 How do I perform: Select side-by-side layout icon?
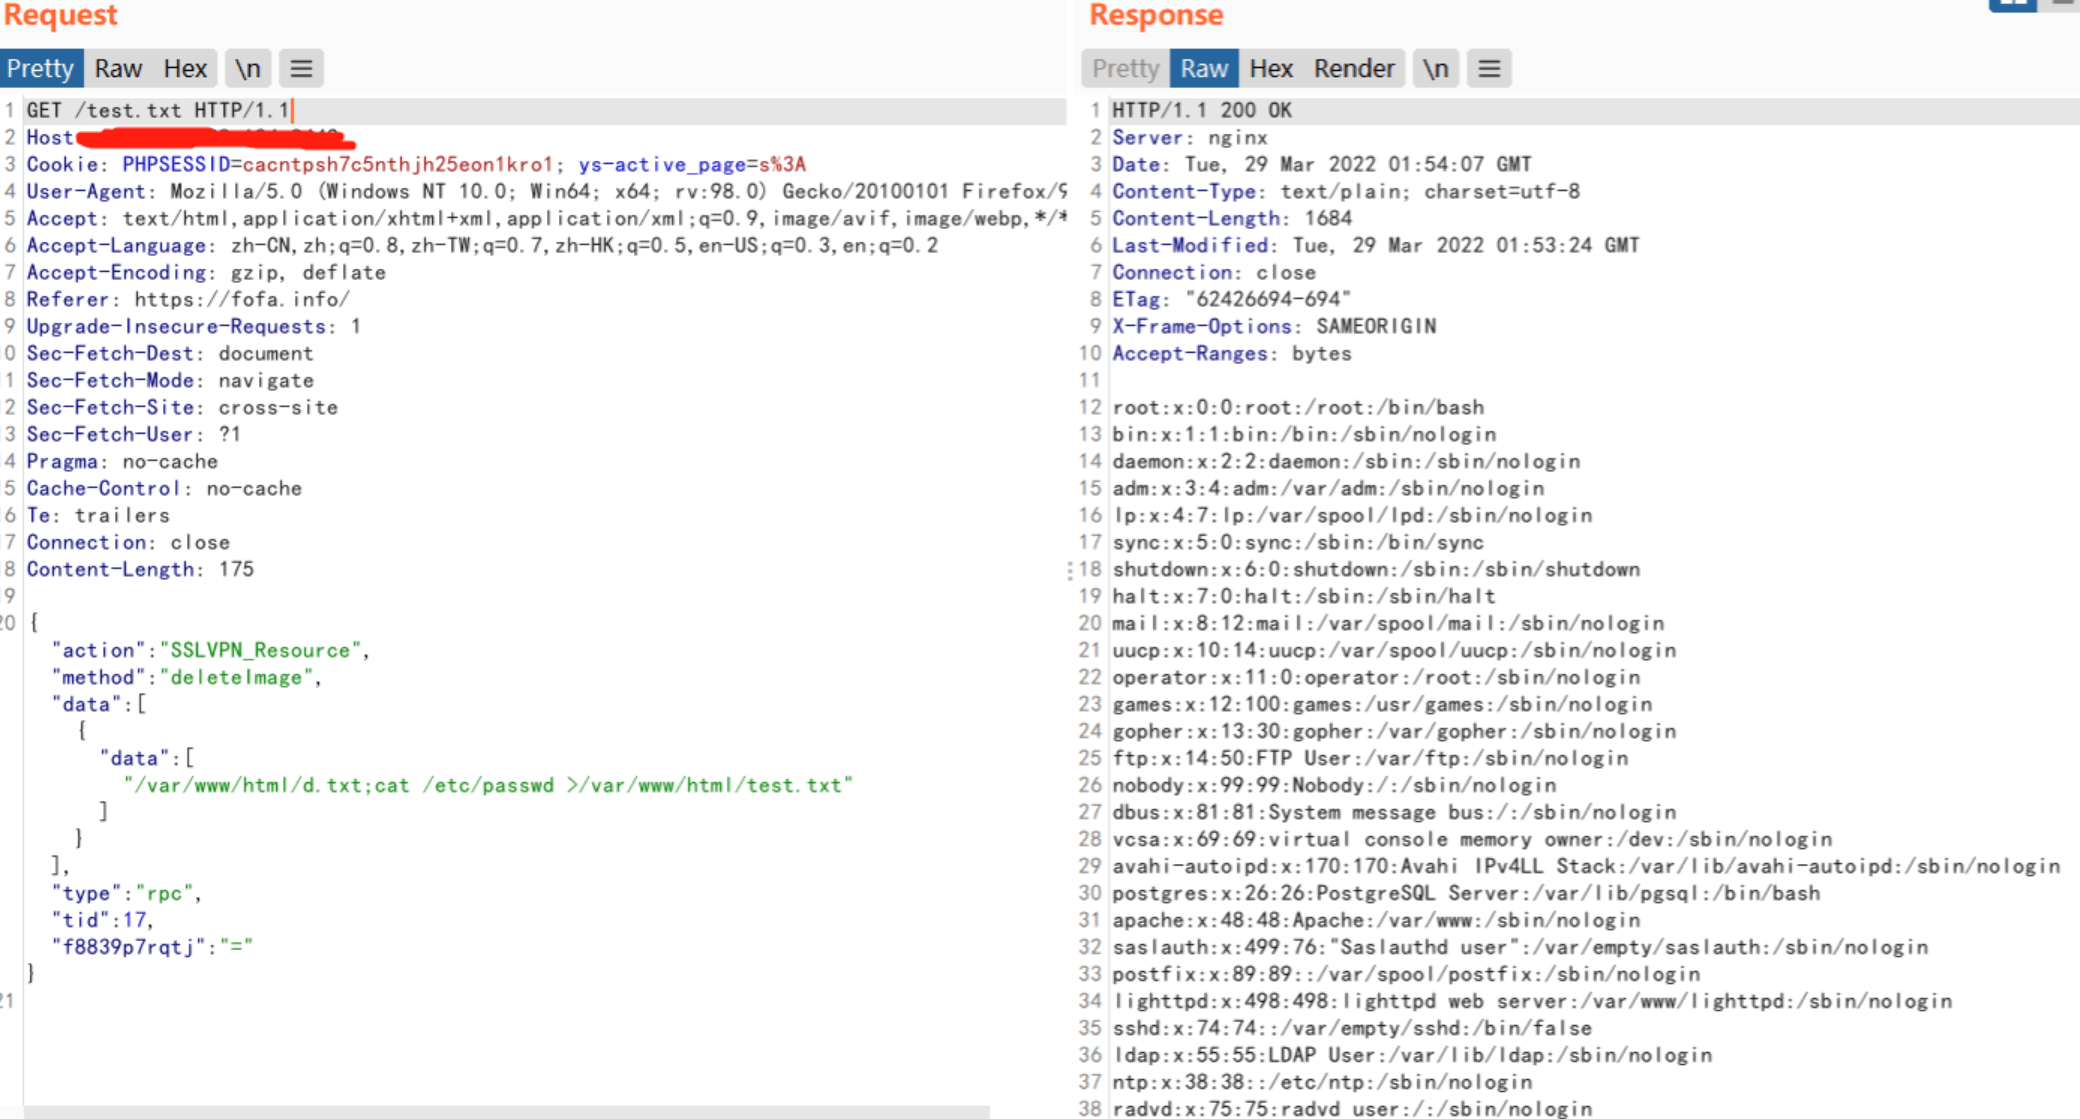2012,4
